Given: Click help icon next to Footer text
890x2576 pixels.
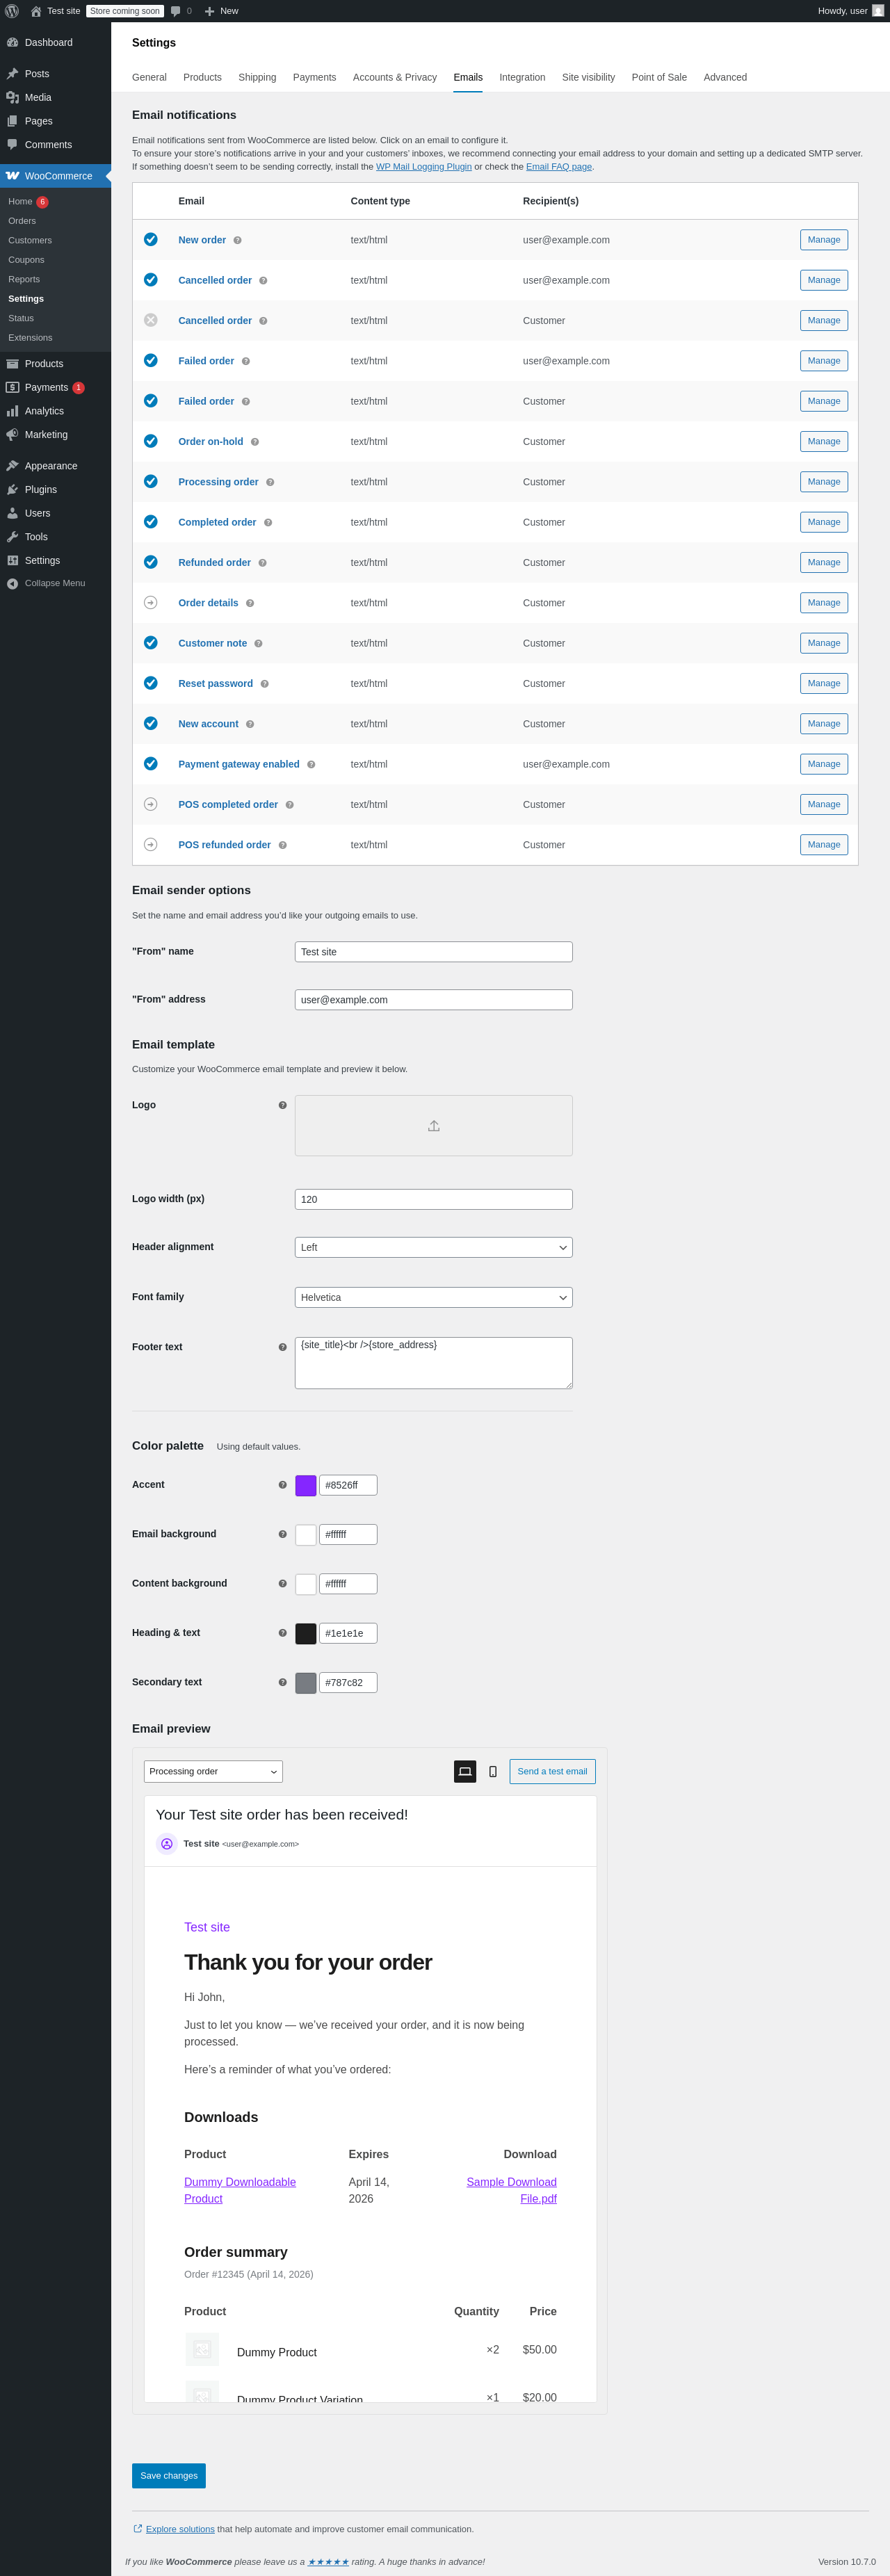Looking at the screenshot, I should (x=282, y=1347).
